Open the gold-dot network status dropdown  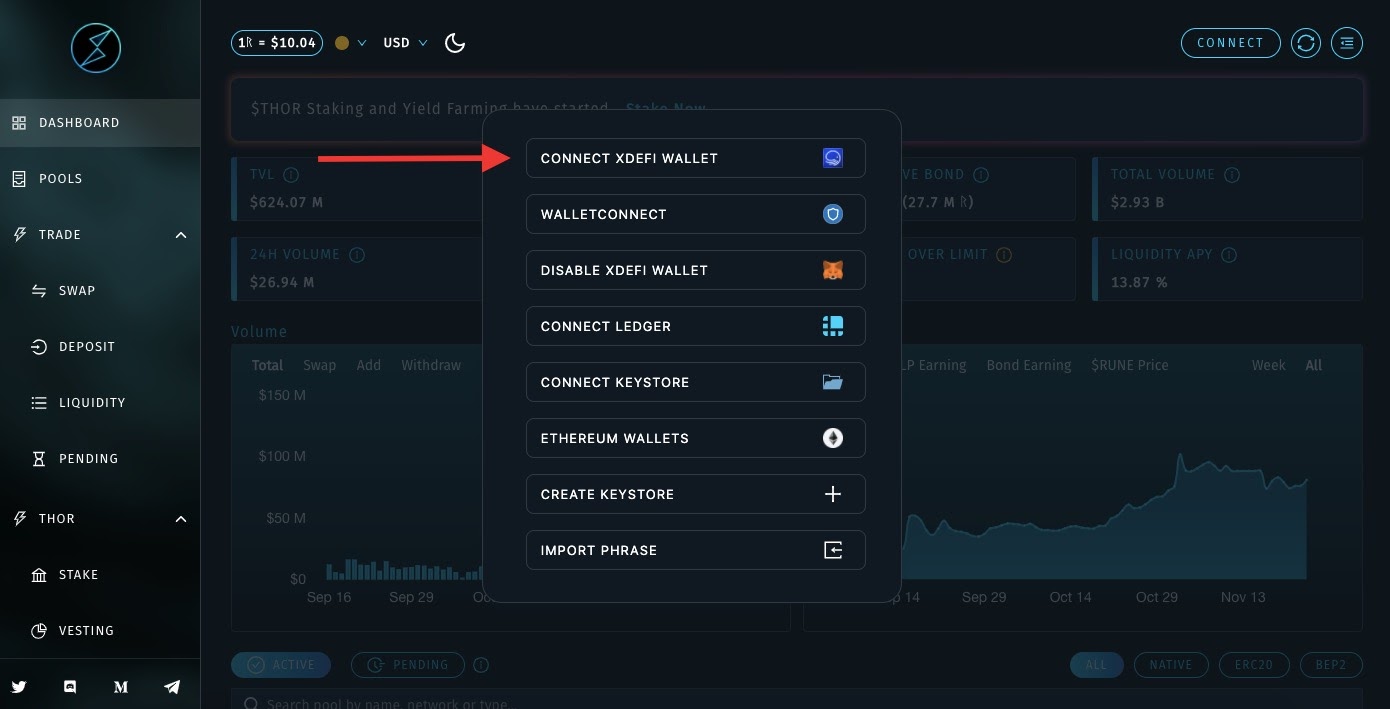(x=351, y=43)
